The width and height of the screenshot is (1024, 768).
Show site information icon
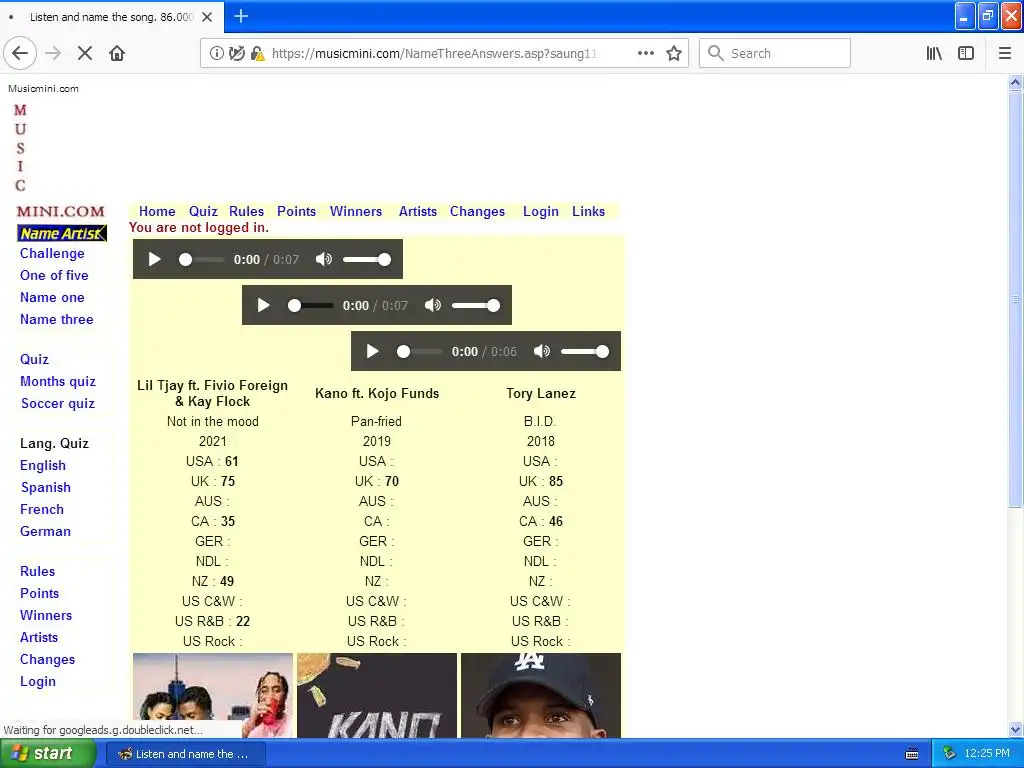point(217,53)
